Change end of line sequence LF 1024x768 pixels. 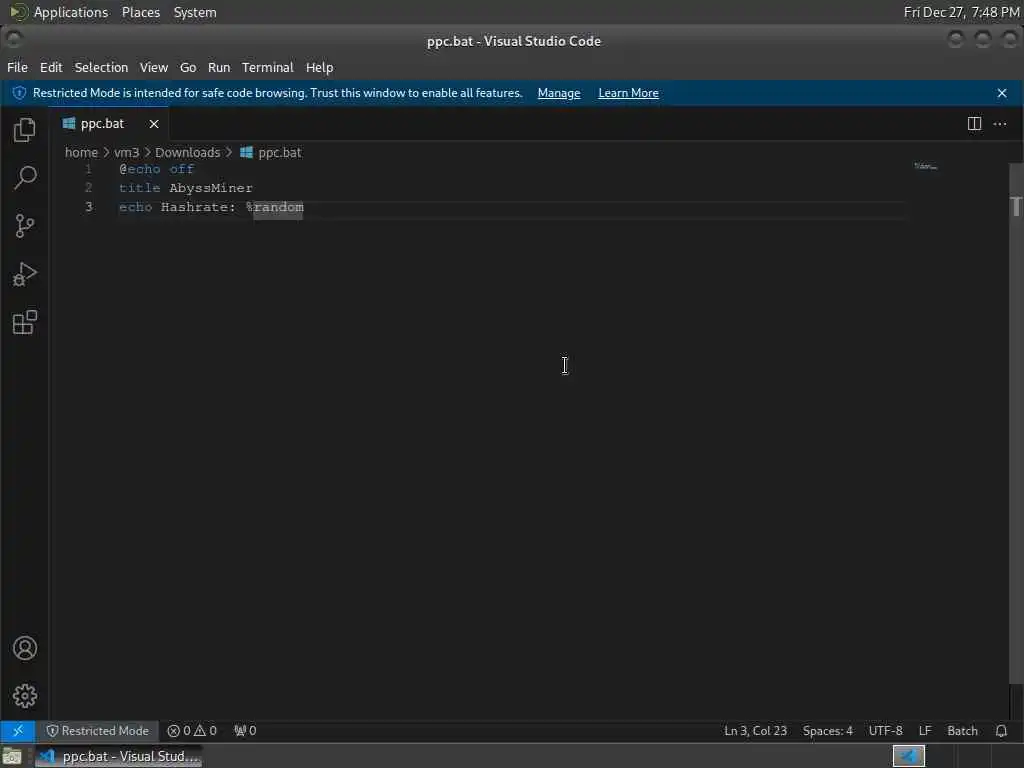[x=925, y=731]
